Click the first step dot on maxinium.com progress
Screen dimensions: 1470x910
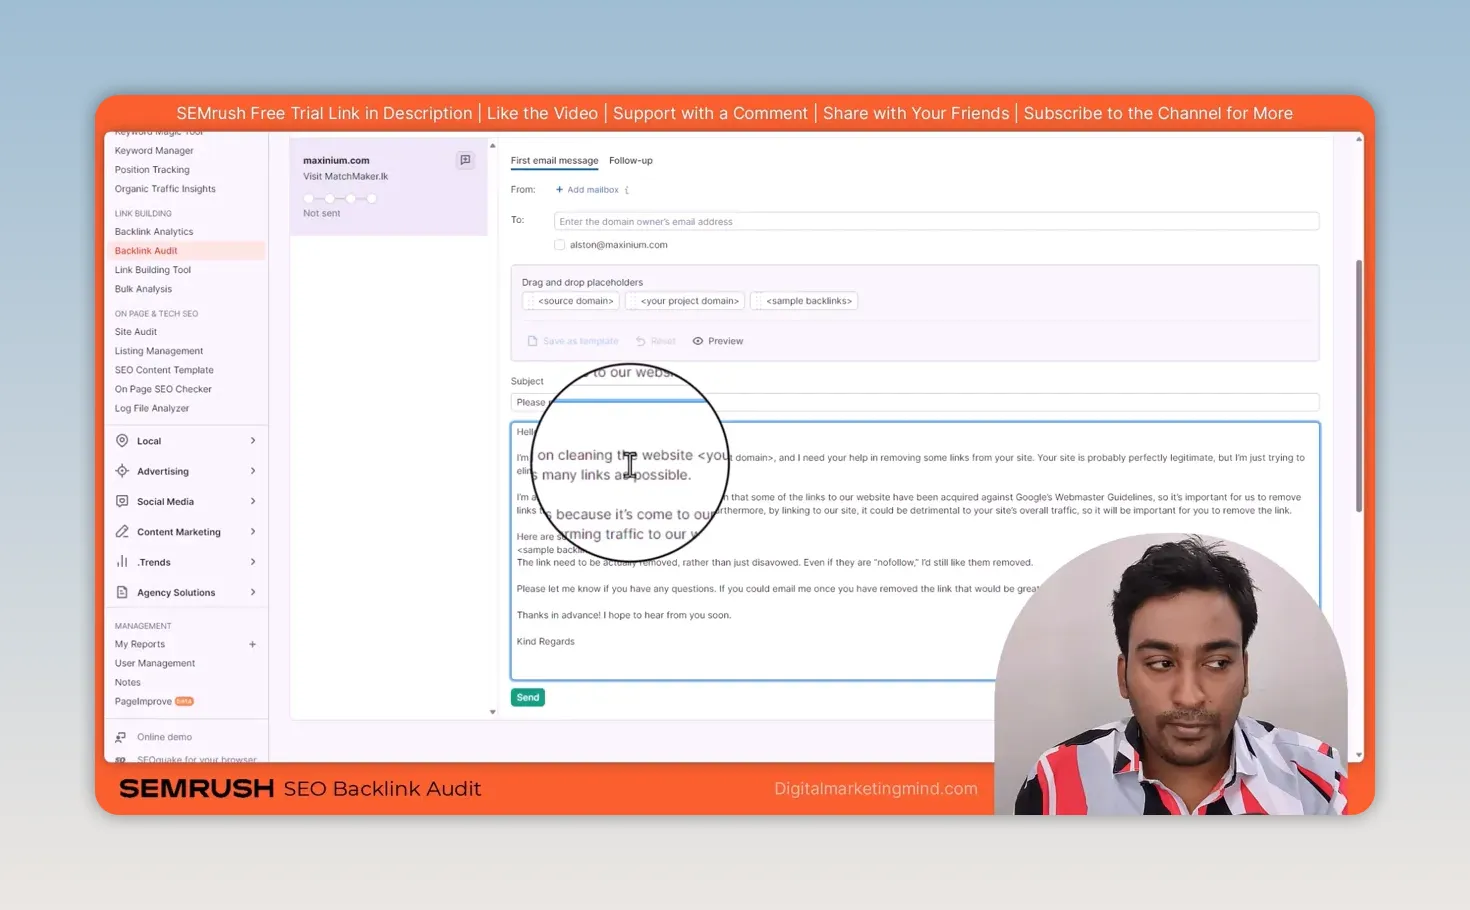[x=309, y=198]
